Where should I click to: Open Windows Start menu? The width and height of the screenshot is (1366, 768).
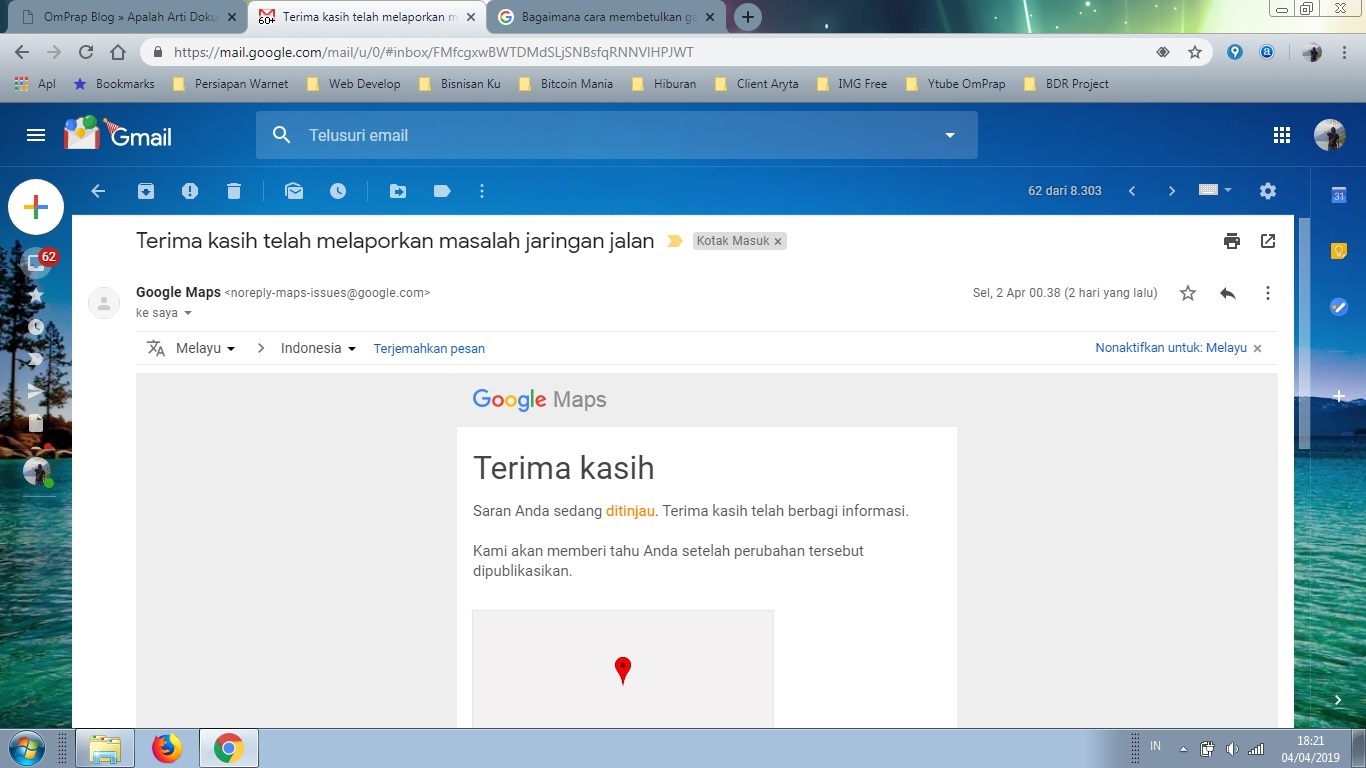point(27,748)
